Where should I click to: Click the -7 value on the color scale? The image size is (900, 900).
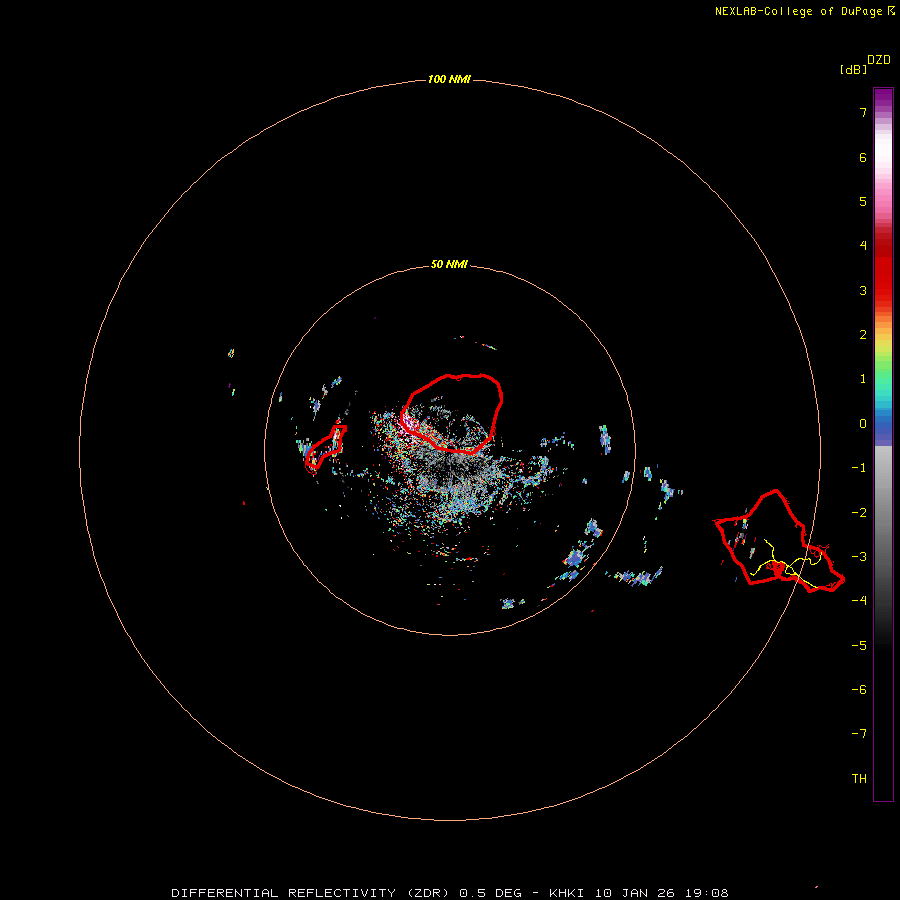(859, 734)
